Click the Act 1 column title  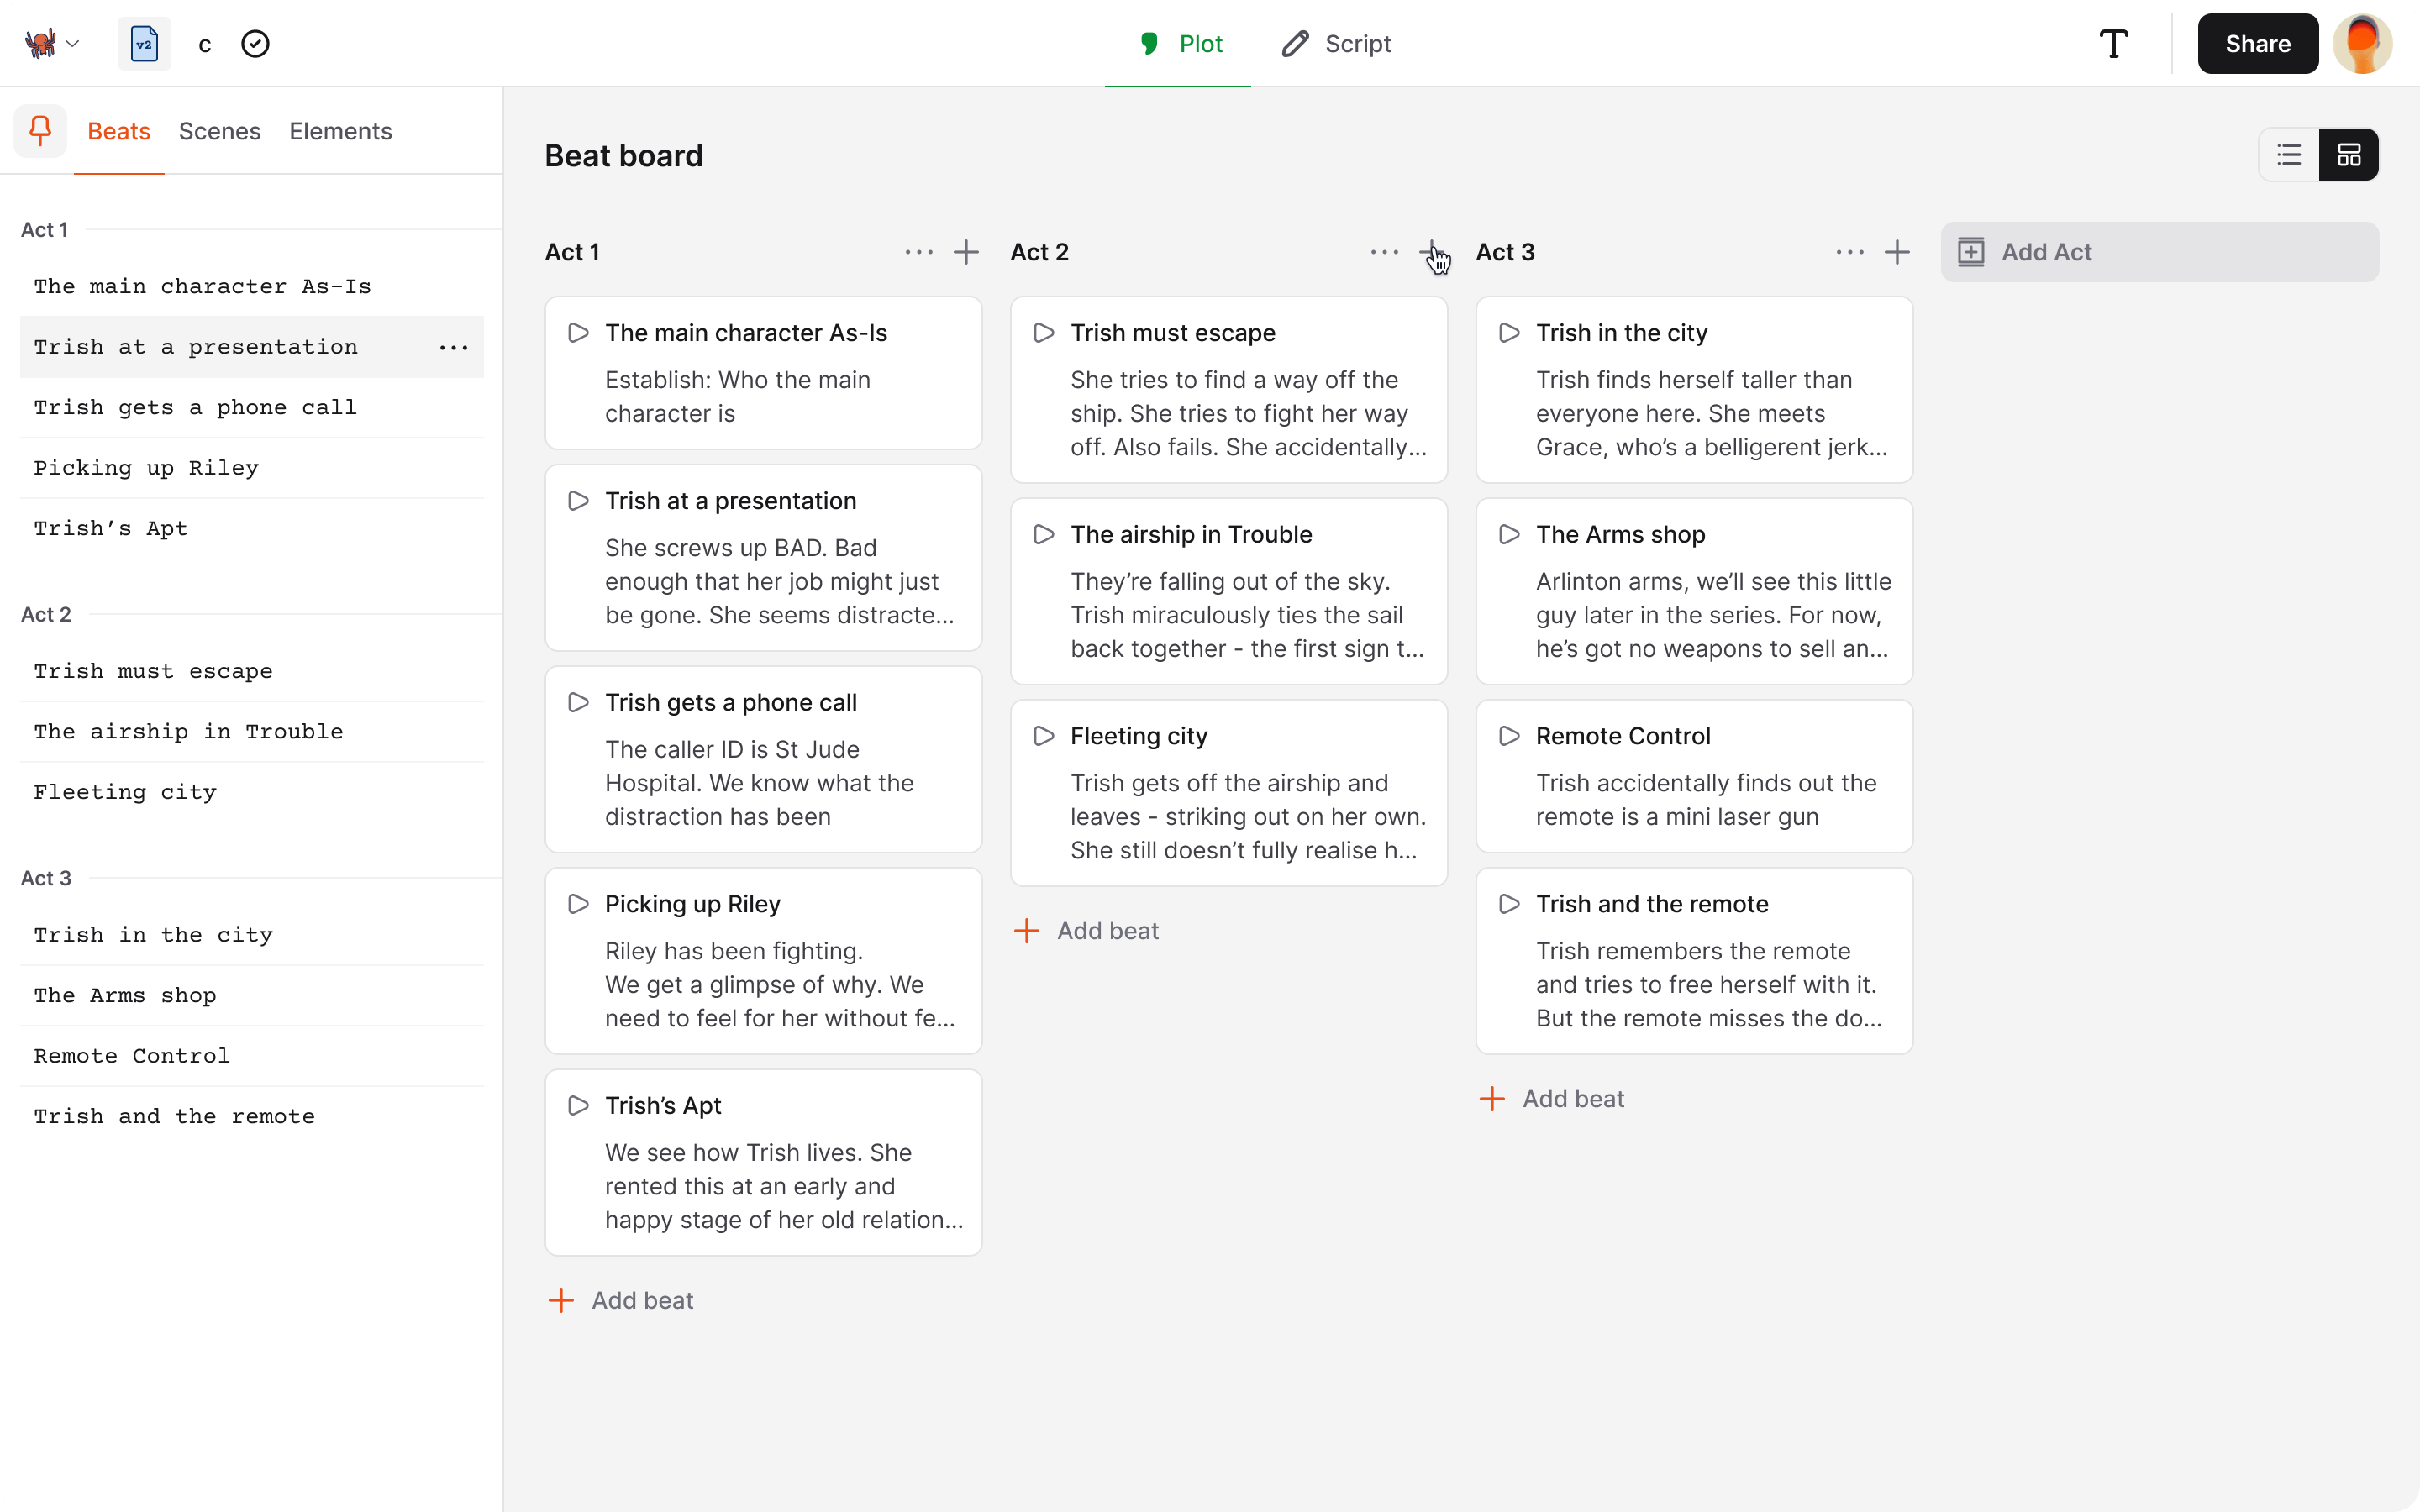tap(572, 252)
